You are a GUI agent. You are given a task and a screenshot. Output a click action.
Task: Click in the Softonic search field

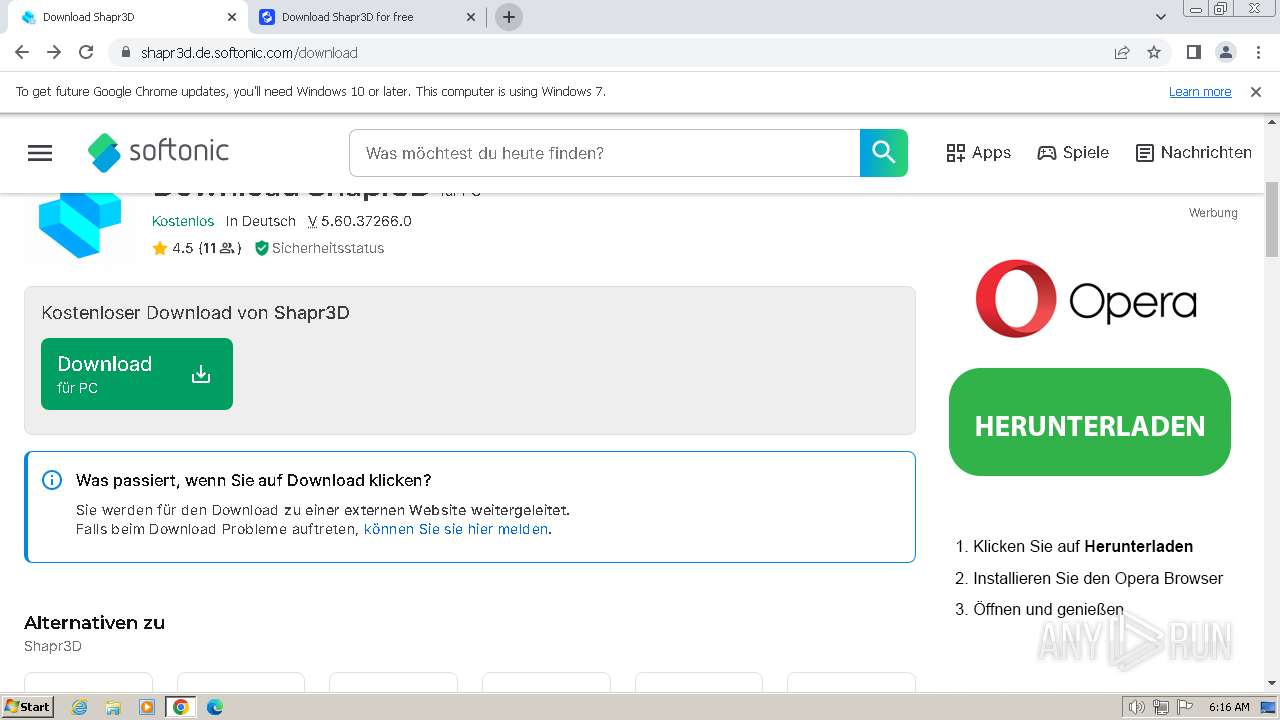click(x=604, y=153)
